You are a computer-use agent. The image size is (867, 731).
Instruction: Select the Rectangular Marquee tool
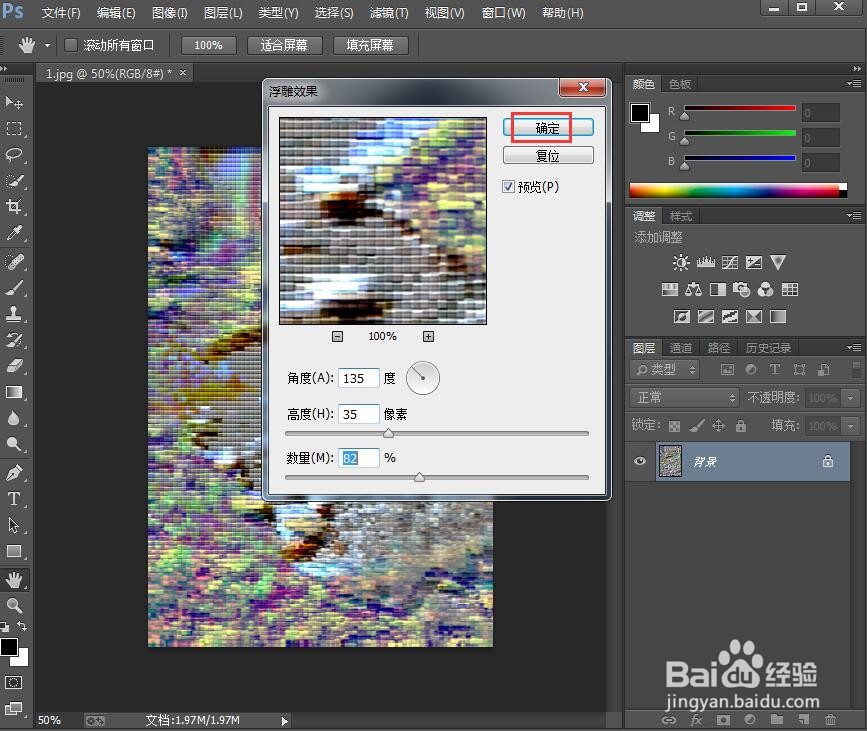(x=14, y=128)
